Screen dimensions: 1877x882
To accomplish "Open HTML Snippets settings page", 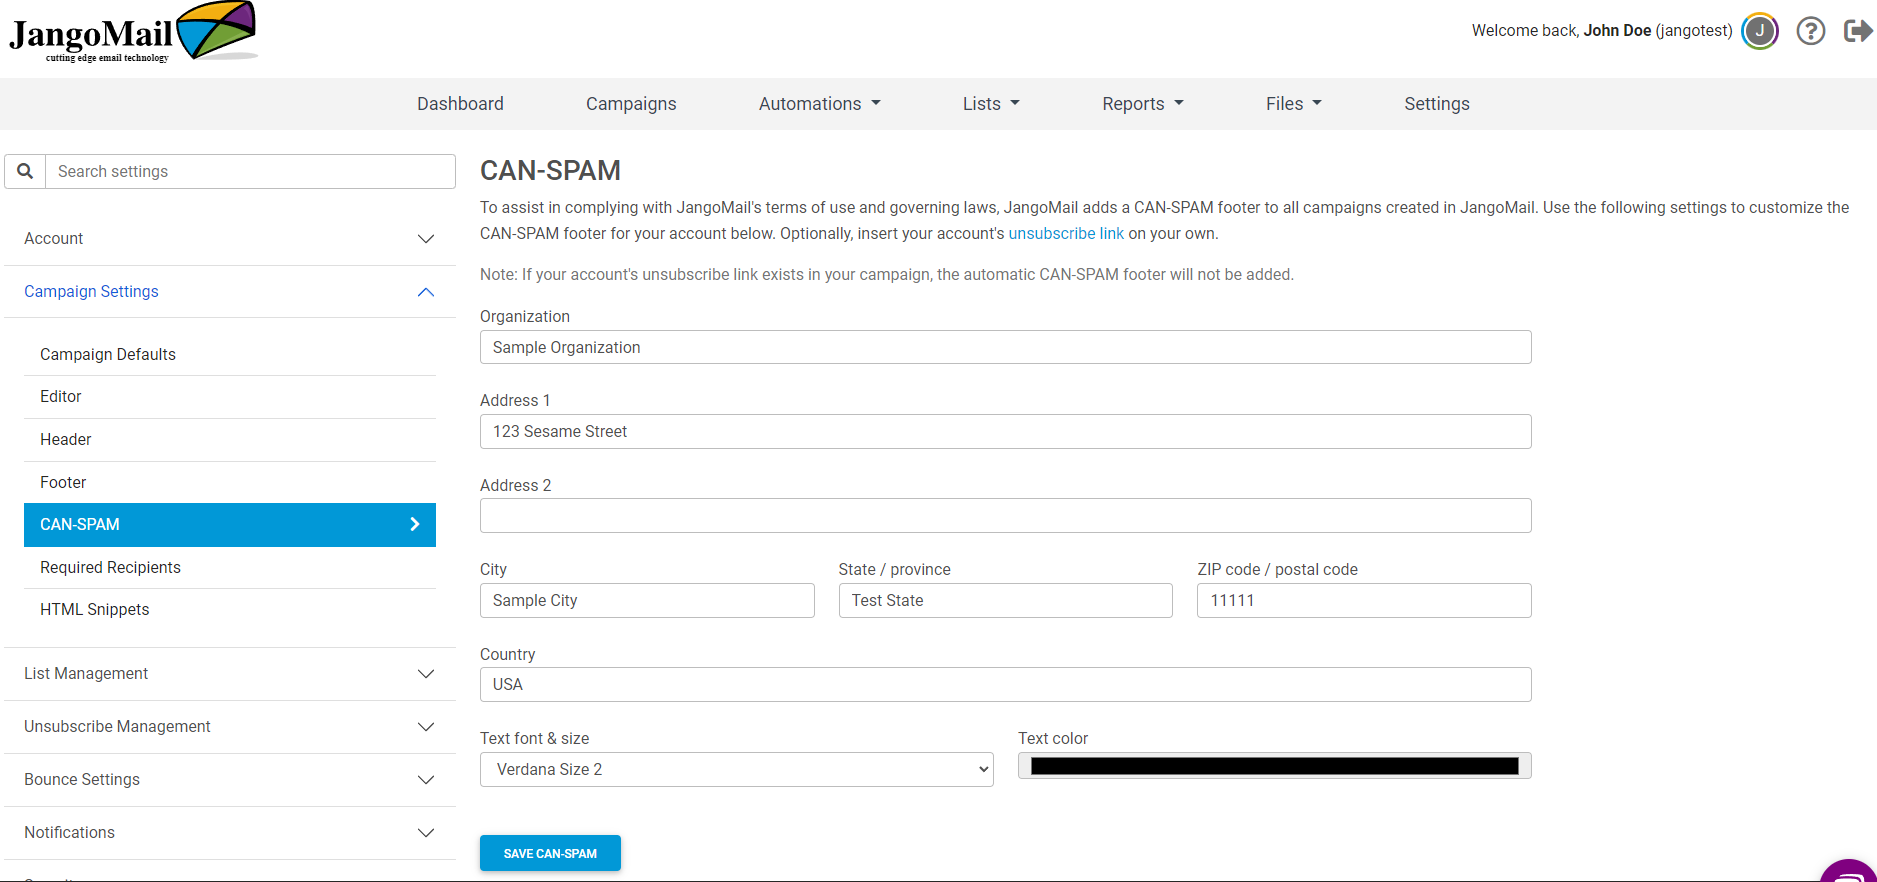I will coord(94,610).
